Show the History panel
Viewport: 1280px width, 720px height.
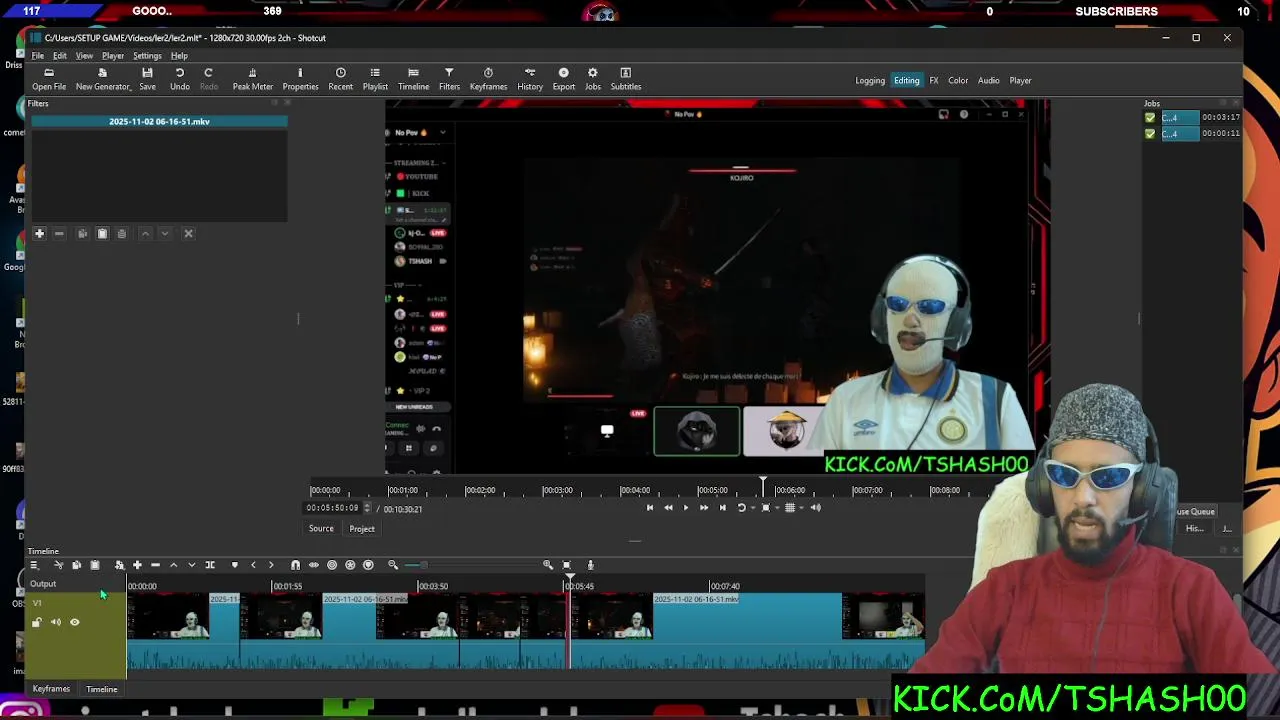pos(530,79)
